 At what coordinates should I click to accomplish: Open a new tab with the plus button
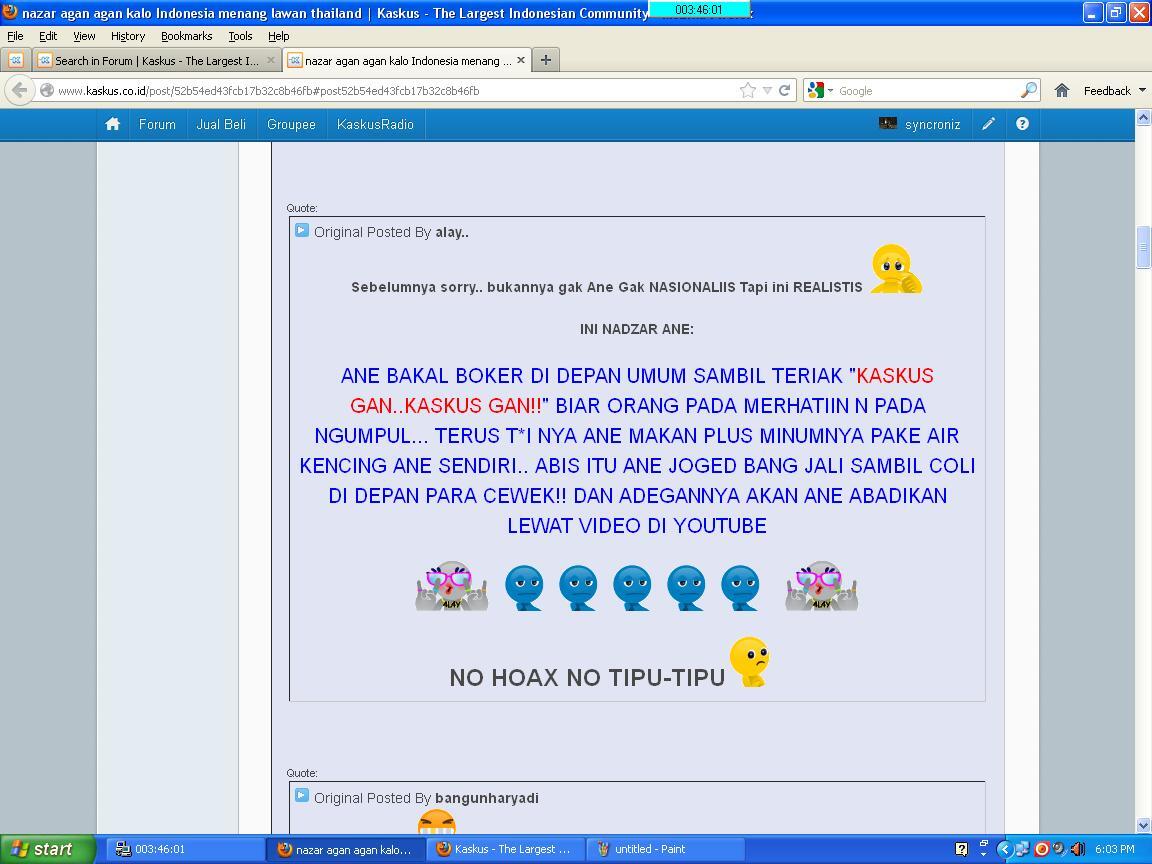pos(545,60)
